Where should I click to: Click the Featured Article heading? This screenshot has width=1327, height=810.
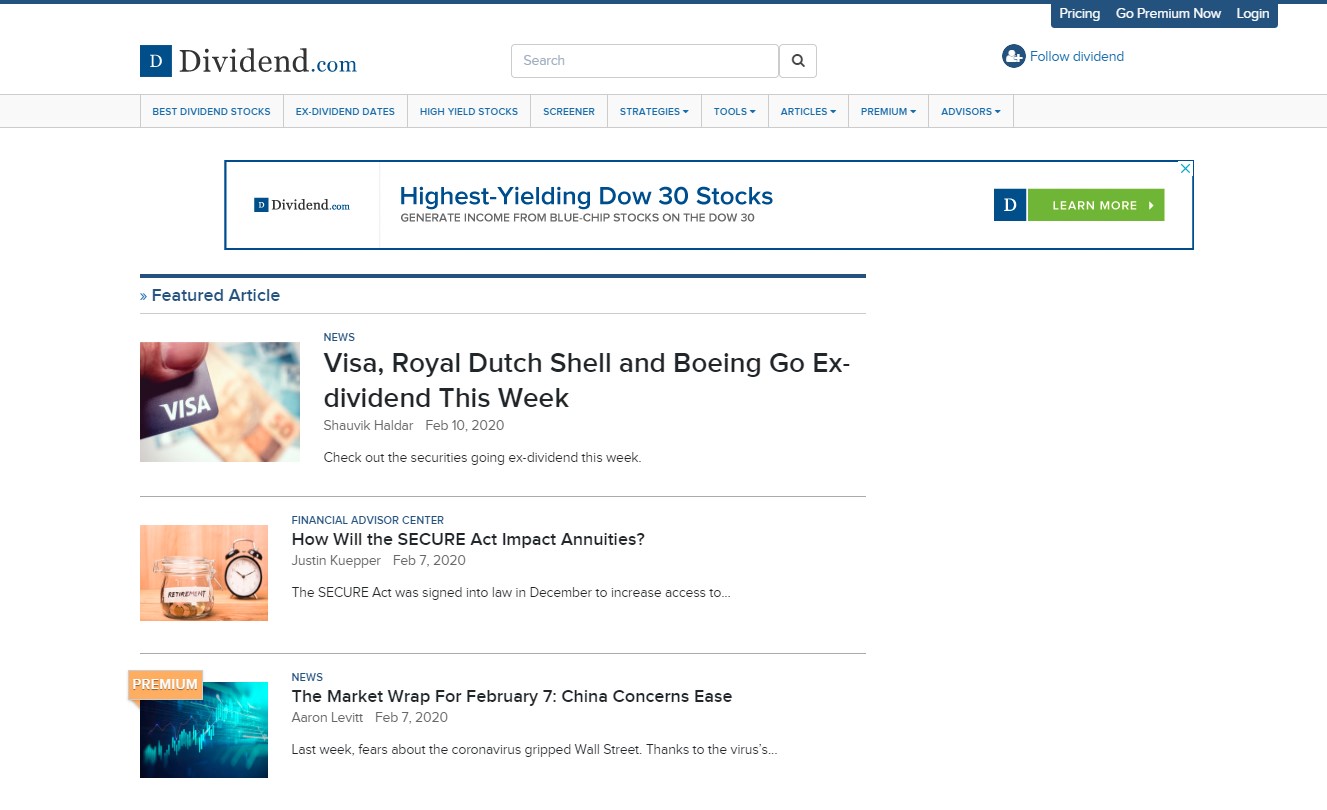click(216, 296)
